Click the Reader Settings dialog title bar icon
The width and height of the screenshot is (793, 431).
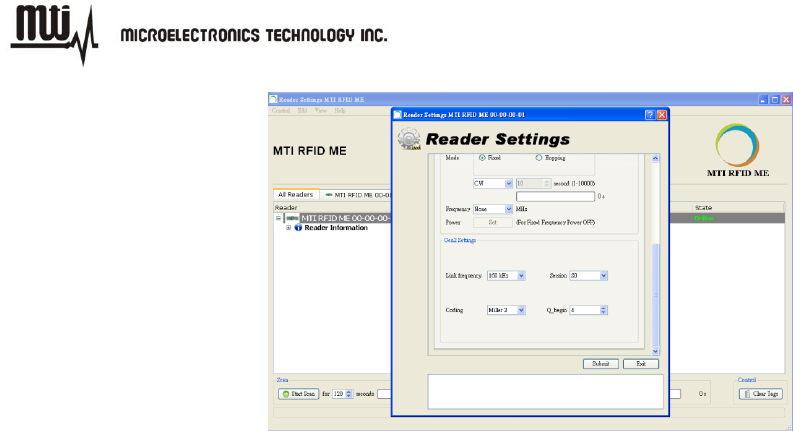[398, 115]
